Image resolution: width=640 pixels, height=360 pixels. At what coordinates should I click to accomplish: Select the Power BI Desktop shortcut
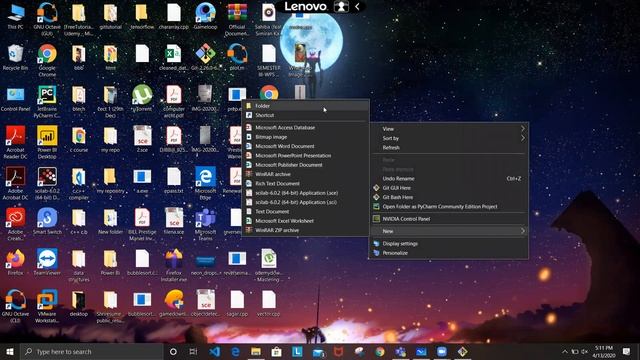pos(47,142)
